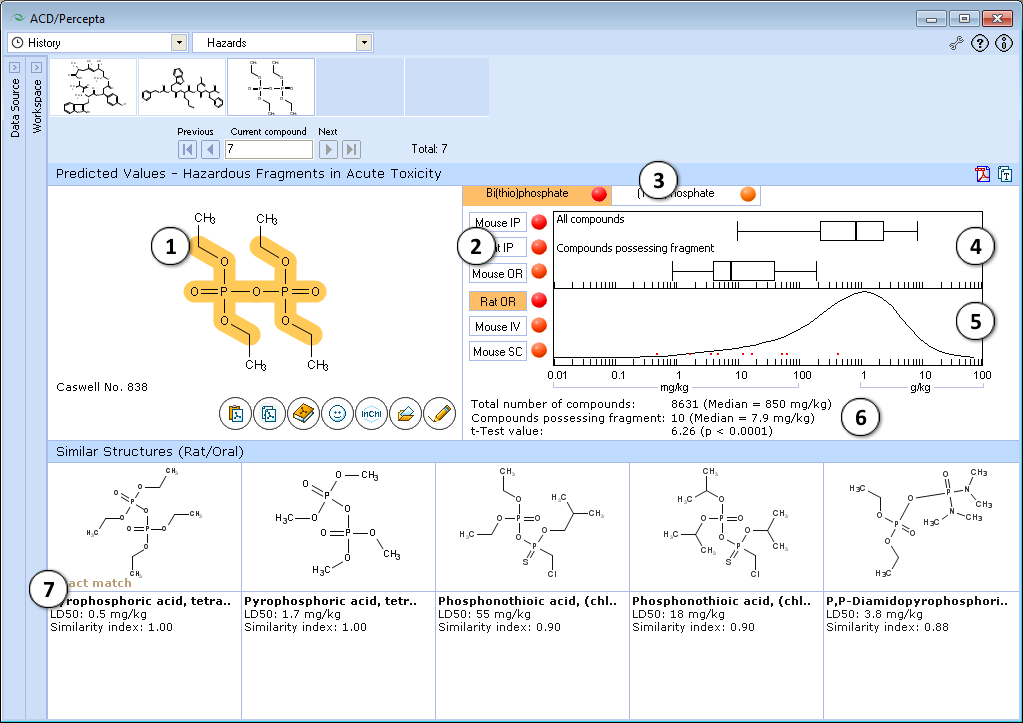
Task: Open the help question mark icon
Action: point(980,43)
